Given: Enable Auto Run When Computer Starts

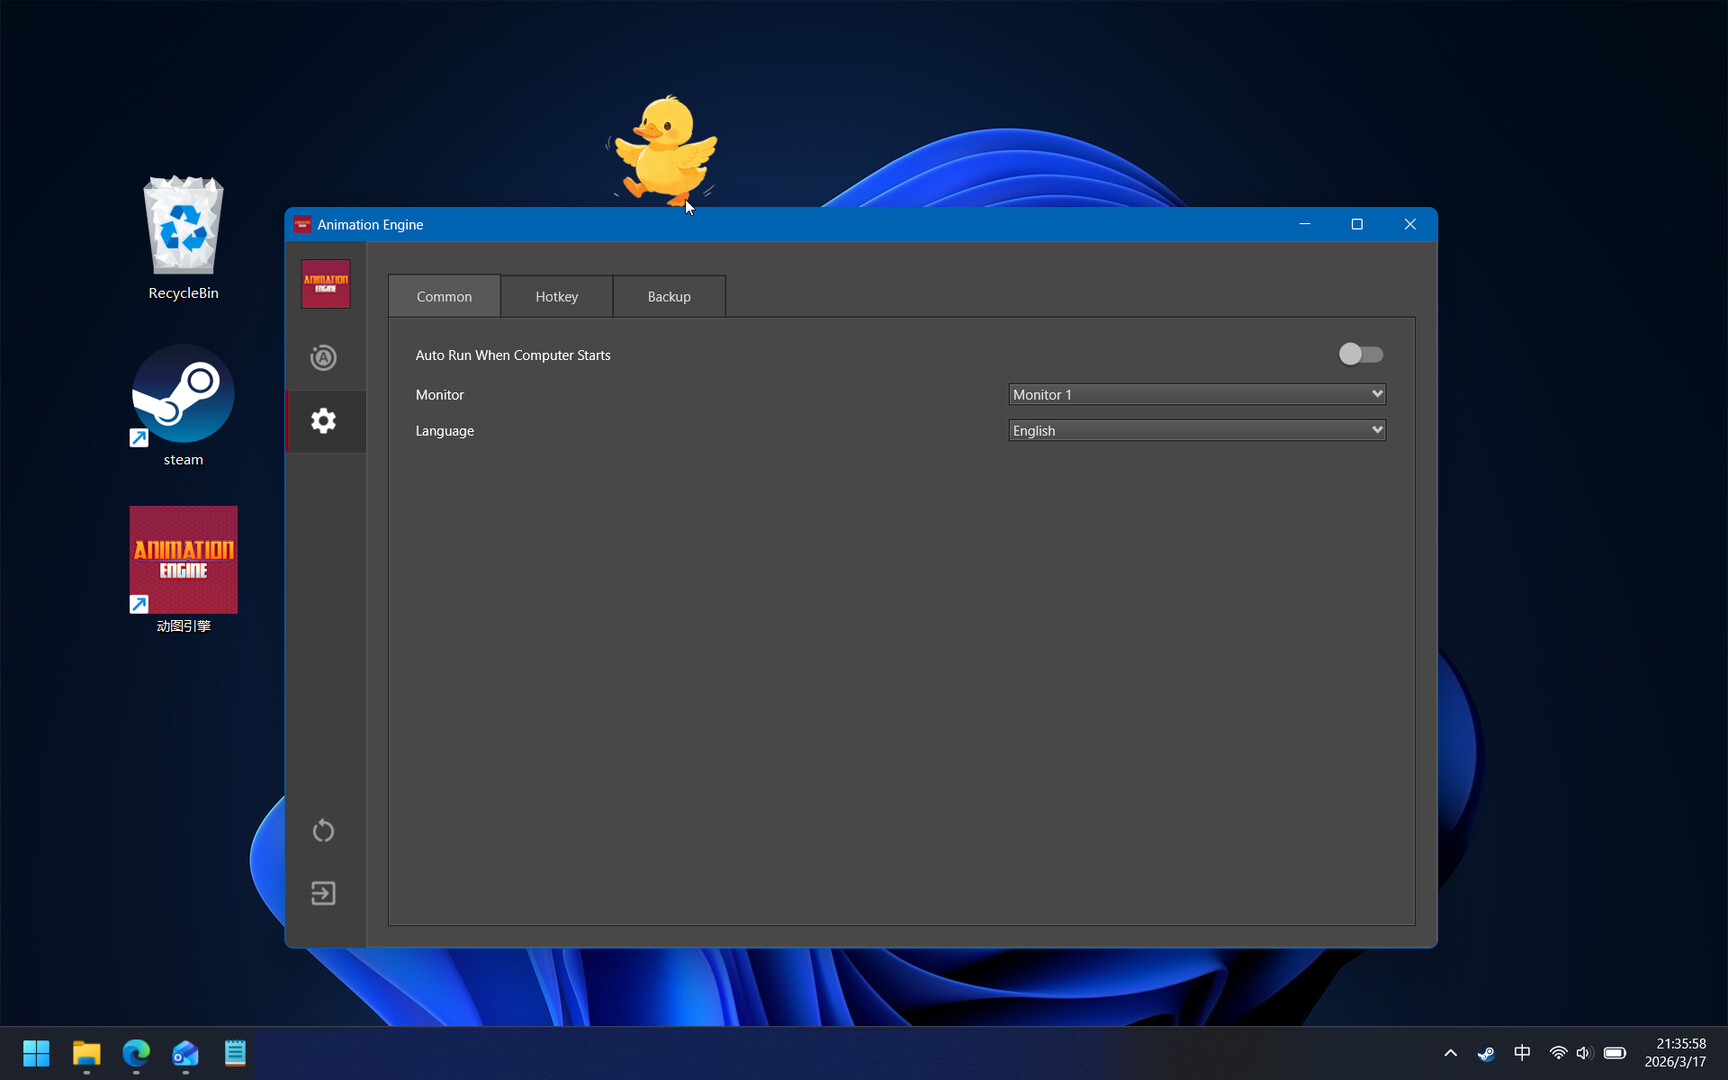Looking at the screenshot, I should click(1360, 354).
